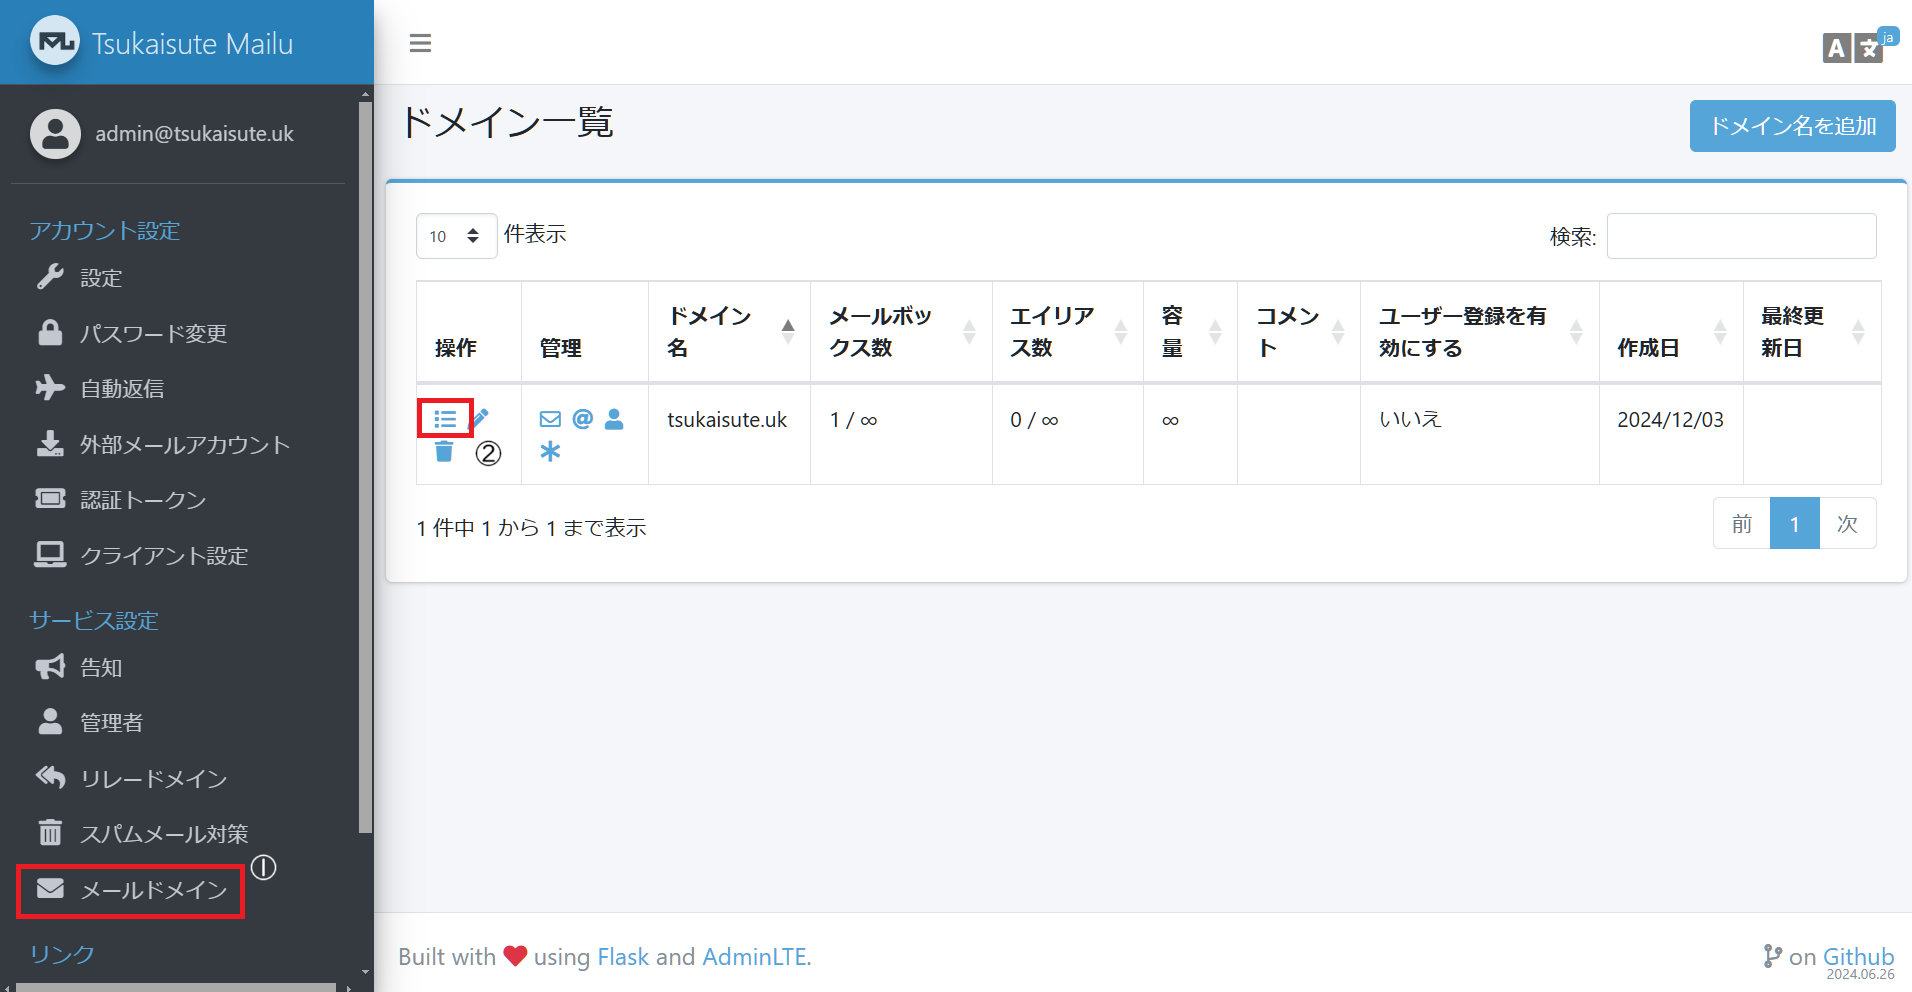Click the admin@tsukaisute.uk profile avatar
This screenshot has width=1912, height=992.
(55, 133)
